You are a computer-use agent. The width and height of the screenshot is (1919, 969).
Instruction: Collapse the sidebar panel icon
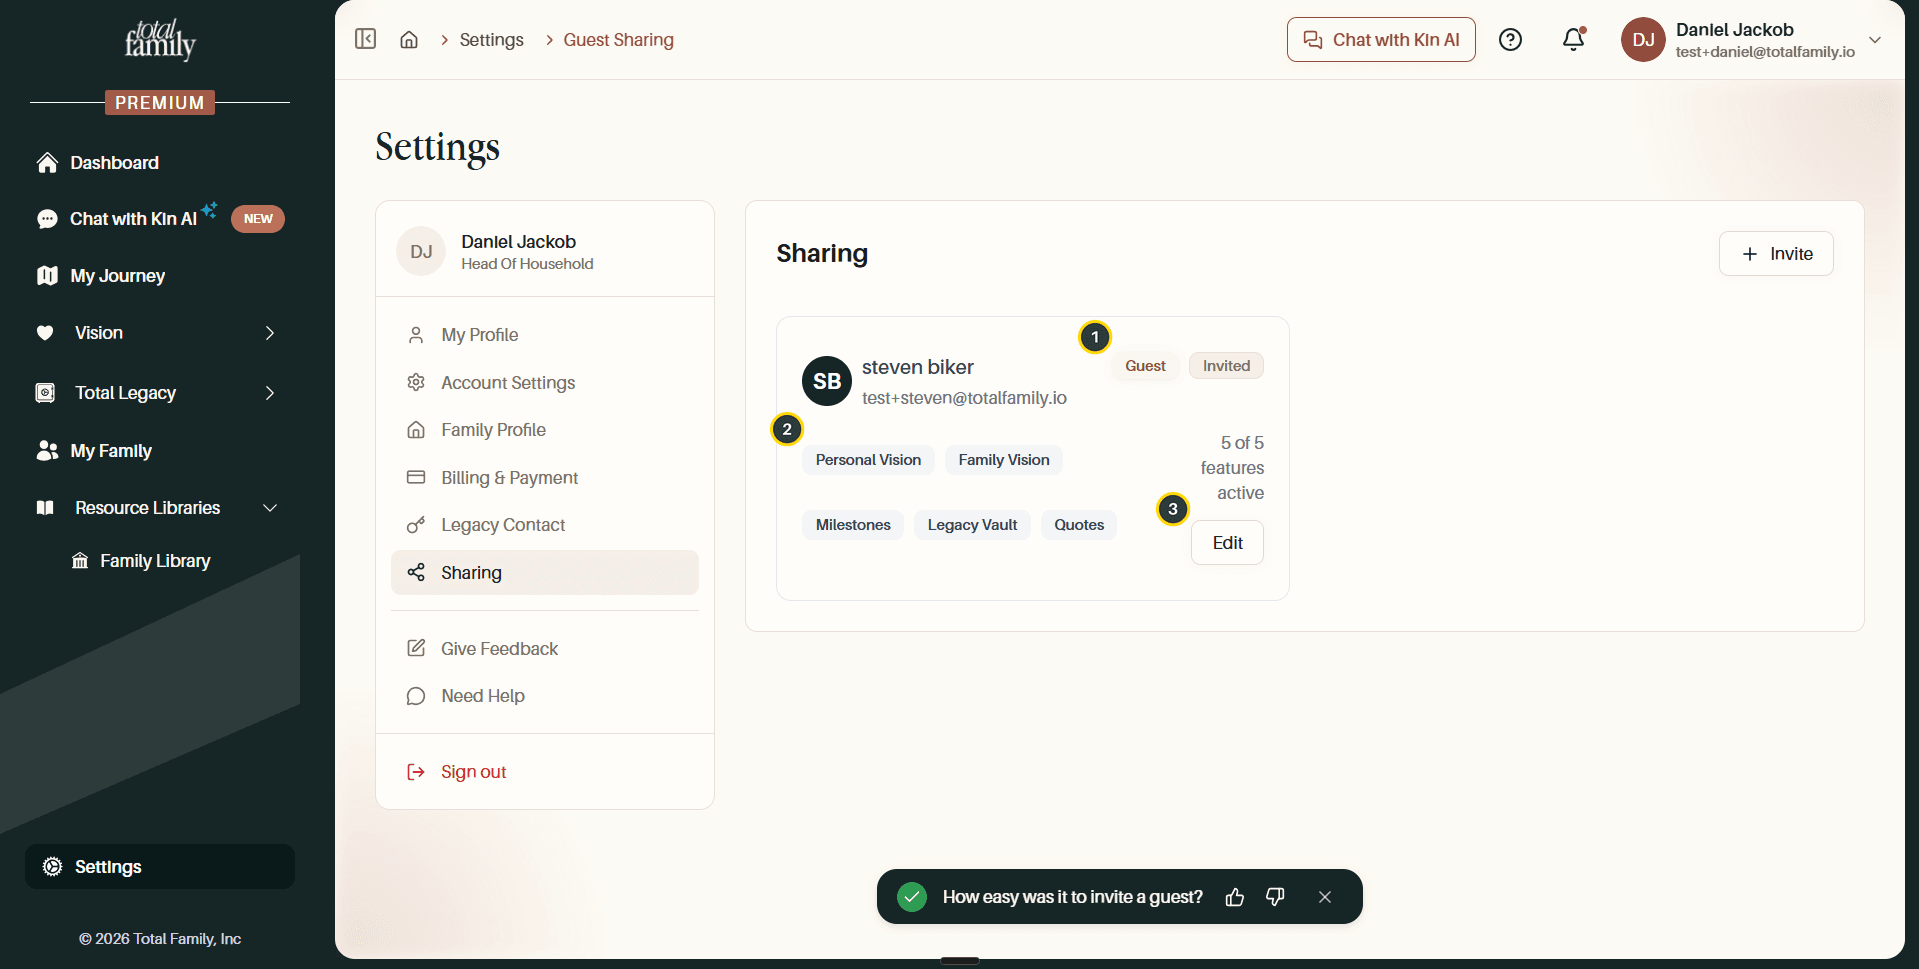[x=366, y=39]
